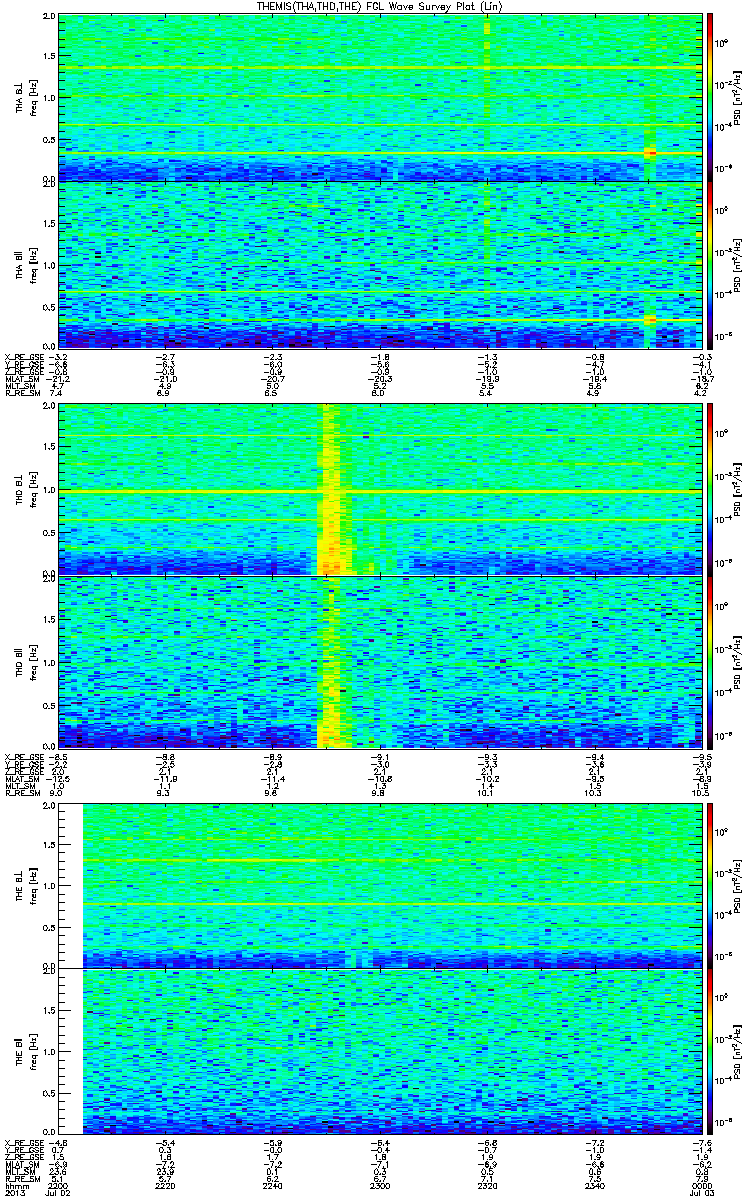Click the THA B-parallel freq [Hz] axis label

pos(32,264)
